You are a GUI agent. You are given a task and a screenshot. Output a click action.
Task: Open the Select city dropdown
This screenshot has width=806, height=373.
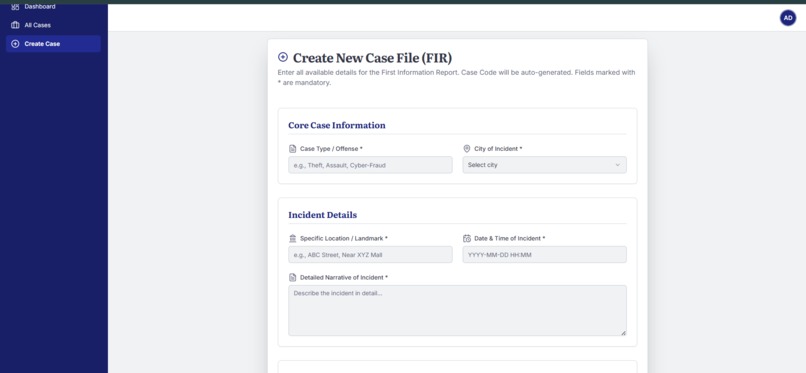coord(544,165)
